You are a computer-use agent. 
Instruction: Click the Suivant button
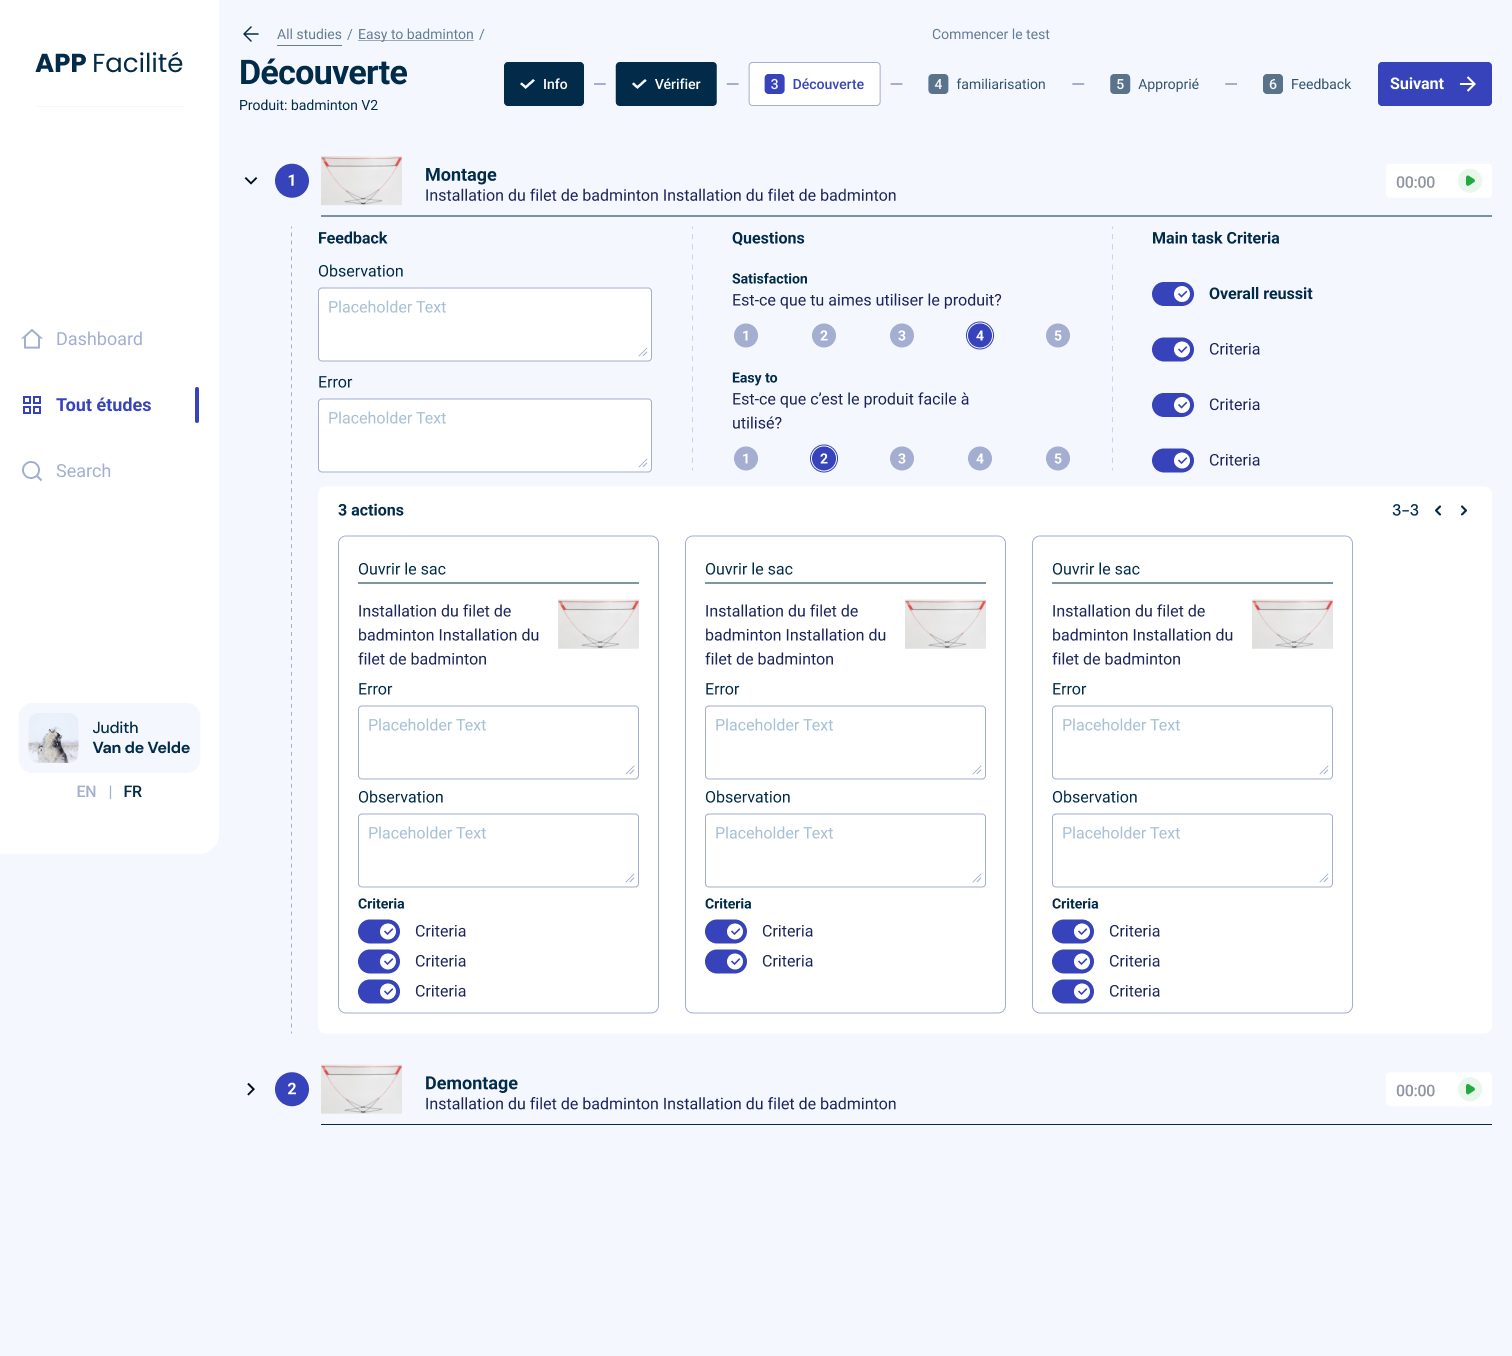1435,84
